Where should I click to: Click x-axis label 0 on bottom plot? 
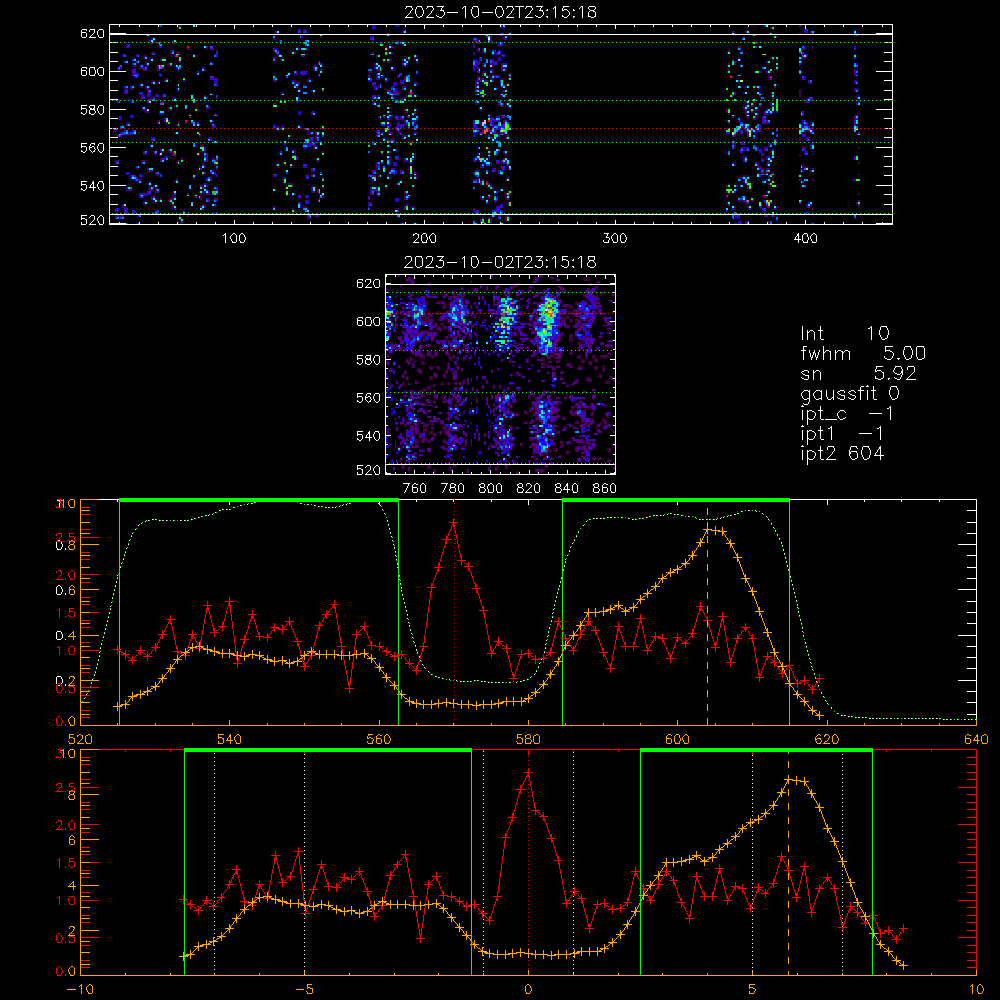[528, 990]
